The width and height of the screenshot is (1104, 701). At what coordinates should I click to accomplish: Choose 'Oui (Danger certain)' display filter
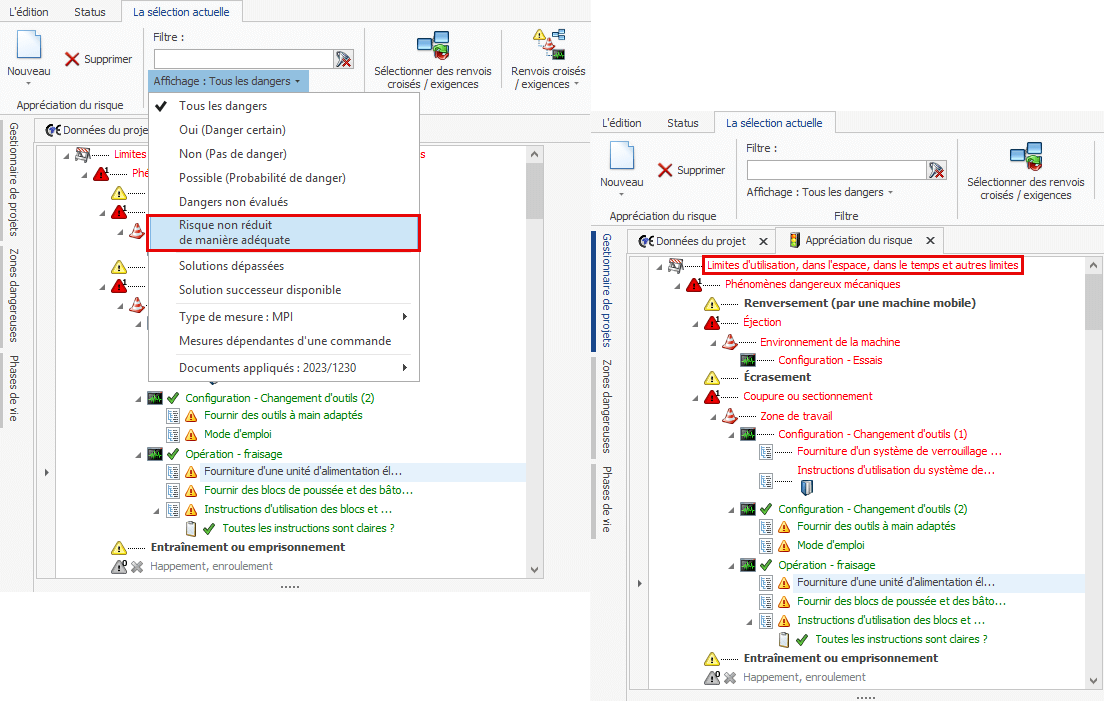pos(232,130)
